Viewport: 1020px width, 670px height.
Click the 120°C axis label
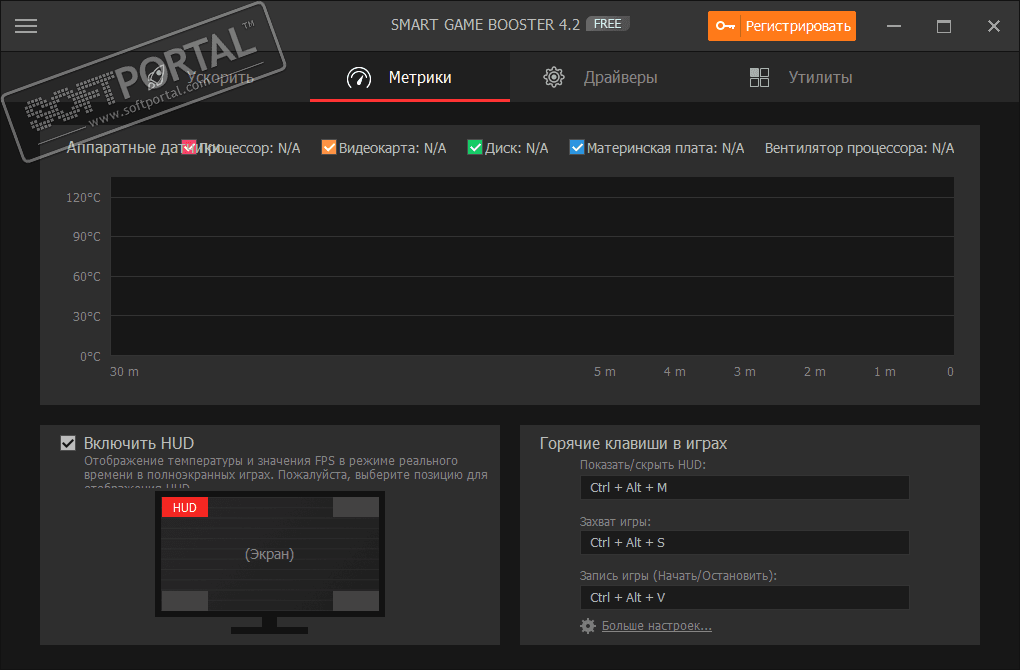coord(83,197)
